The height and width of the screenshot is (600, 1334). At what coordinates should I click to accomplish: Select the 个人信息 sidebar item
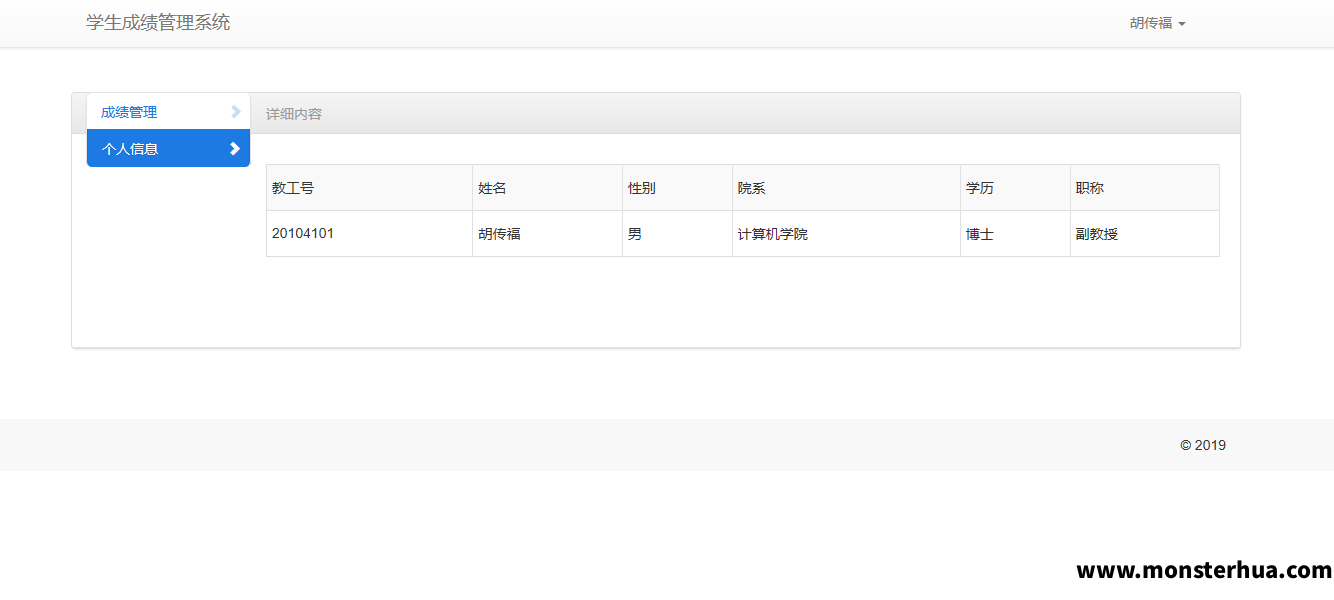pyautogui.click(x=168, y=149)
